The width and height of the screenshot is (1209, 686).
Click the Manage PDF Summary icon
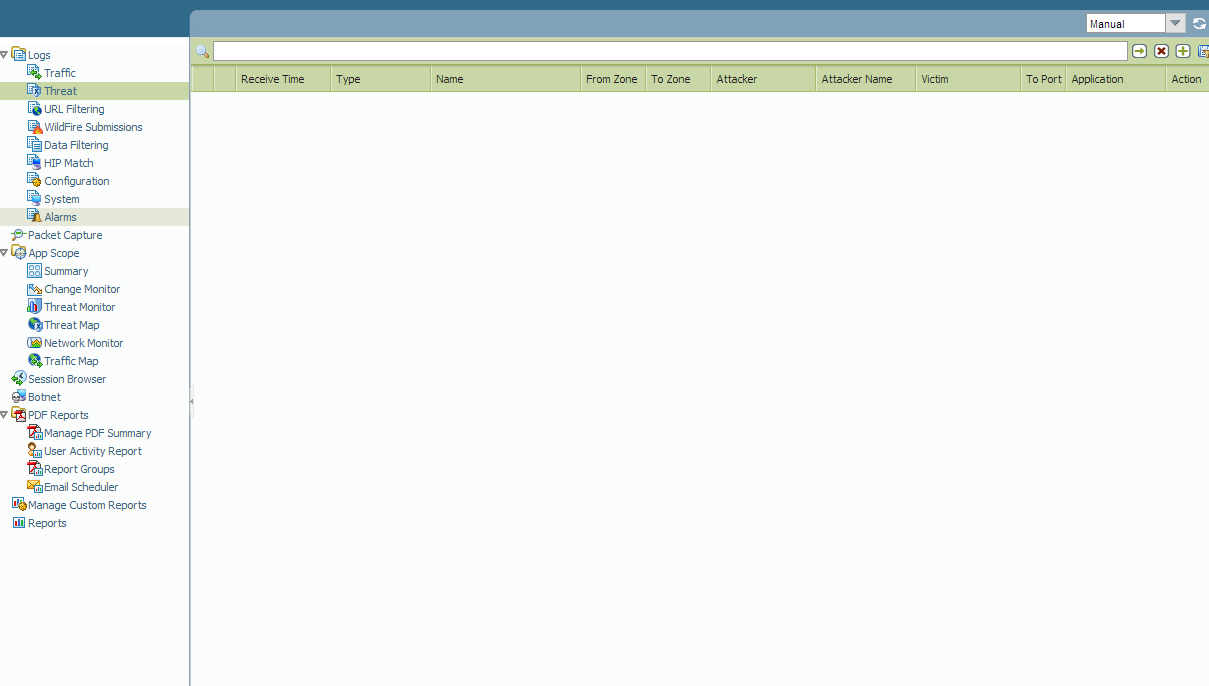[34, 433]
